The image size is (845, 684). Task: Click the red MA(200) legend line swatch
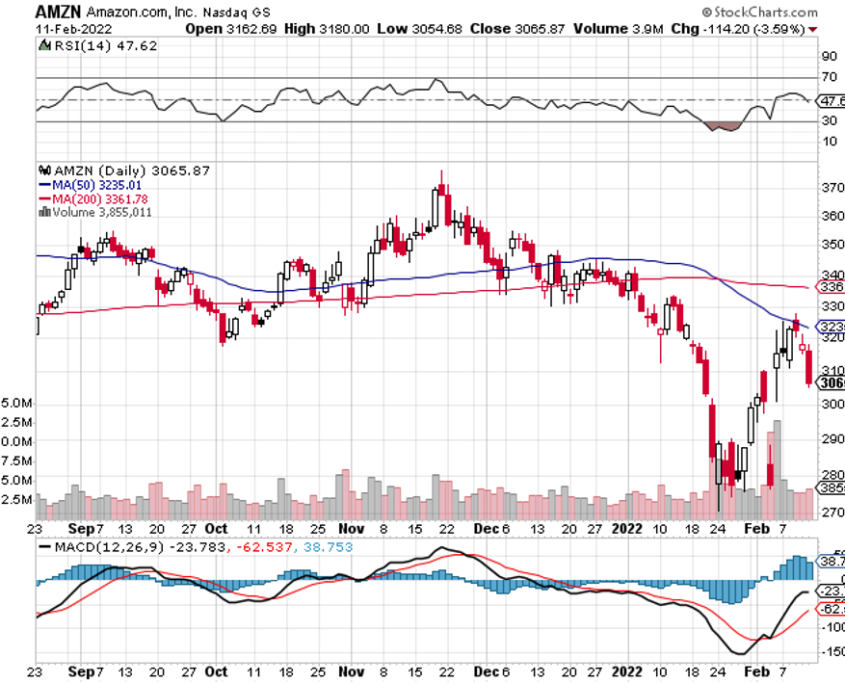(x=45, y=199)
